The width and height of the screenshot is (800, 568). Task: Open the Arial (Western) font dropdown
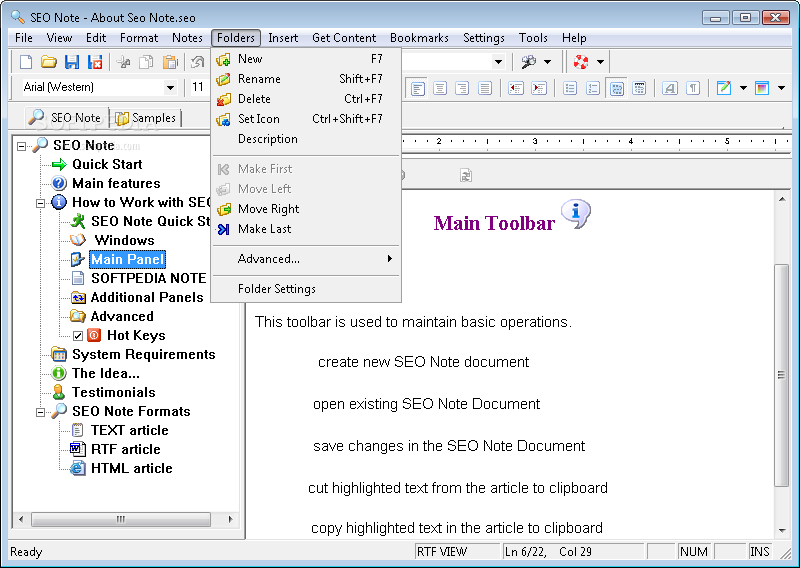(x=170, y=88)
